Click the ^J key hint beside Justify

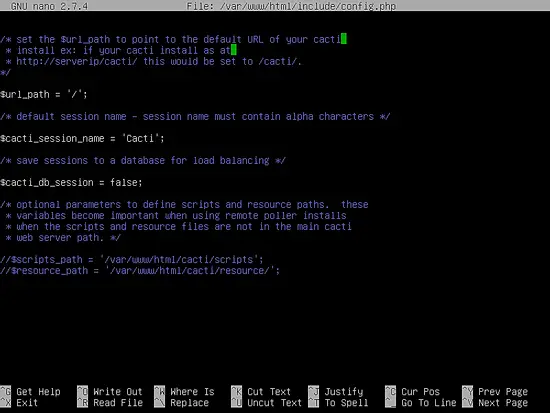tap(314, 392)
